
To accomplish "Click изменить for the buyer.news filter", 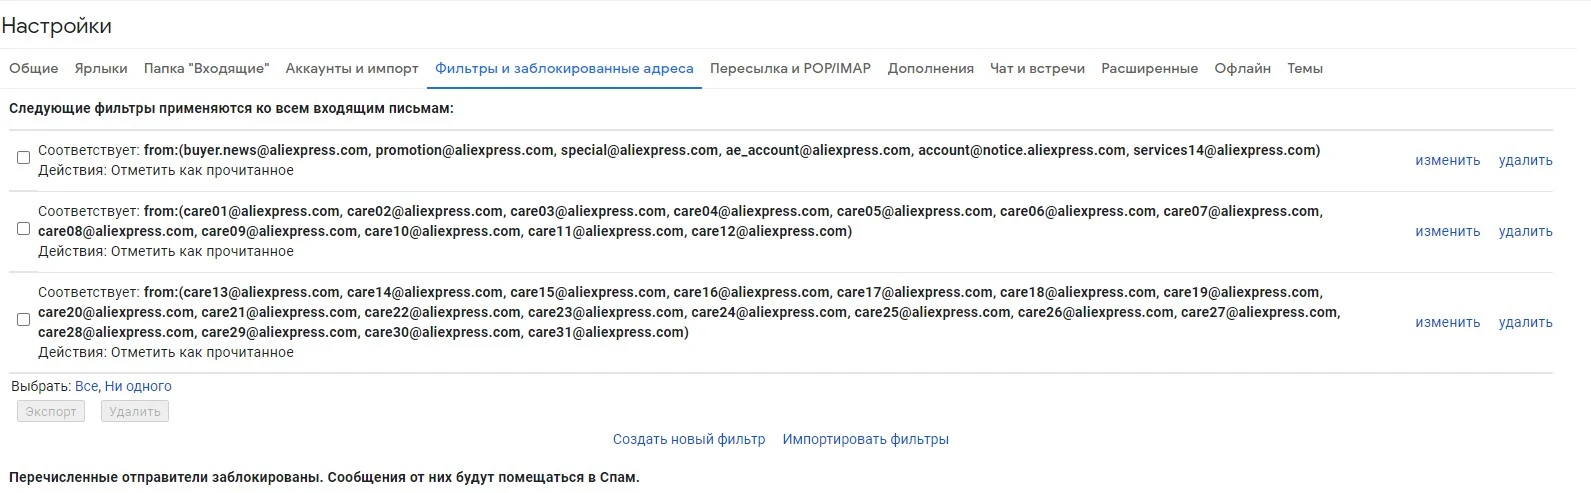I will click(1447, 160).
